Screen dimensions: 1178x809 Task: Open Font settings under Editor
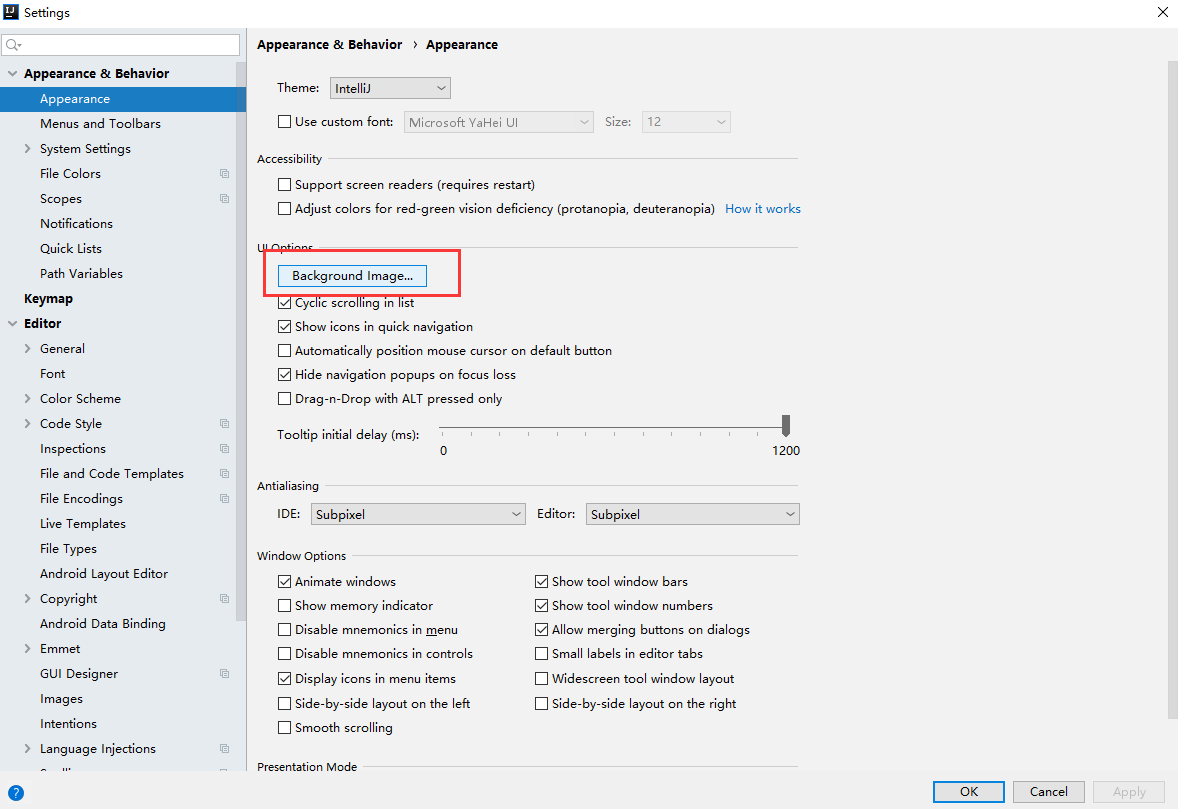click(53, 373)
